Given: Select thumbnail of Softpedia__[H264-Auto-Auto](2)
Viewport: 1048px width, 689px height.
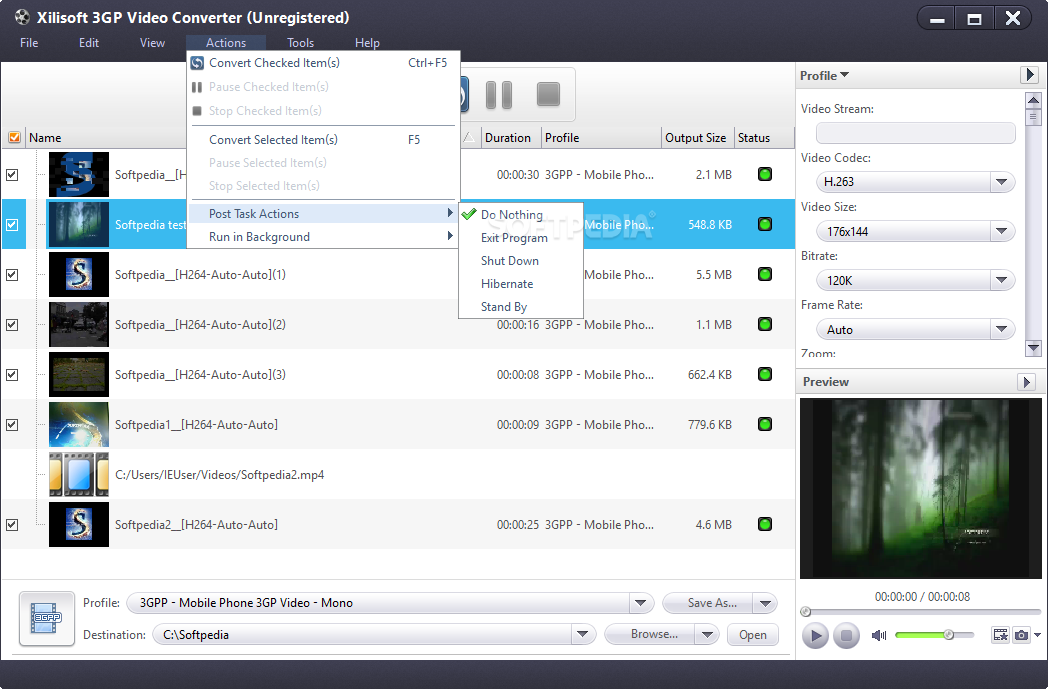Looking at the screenshot, I should coord(79,324).
